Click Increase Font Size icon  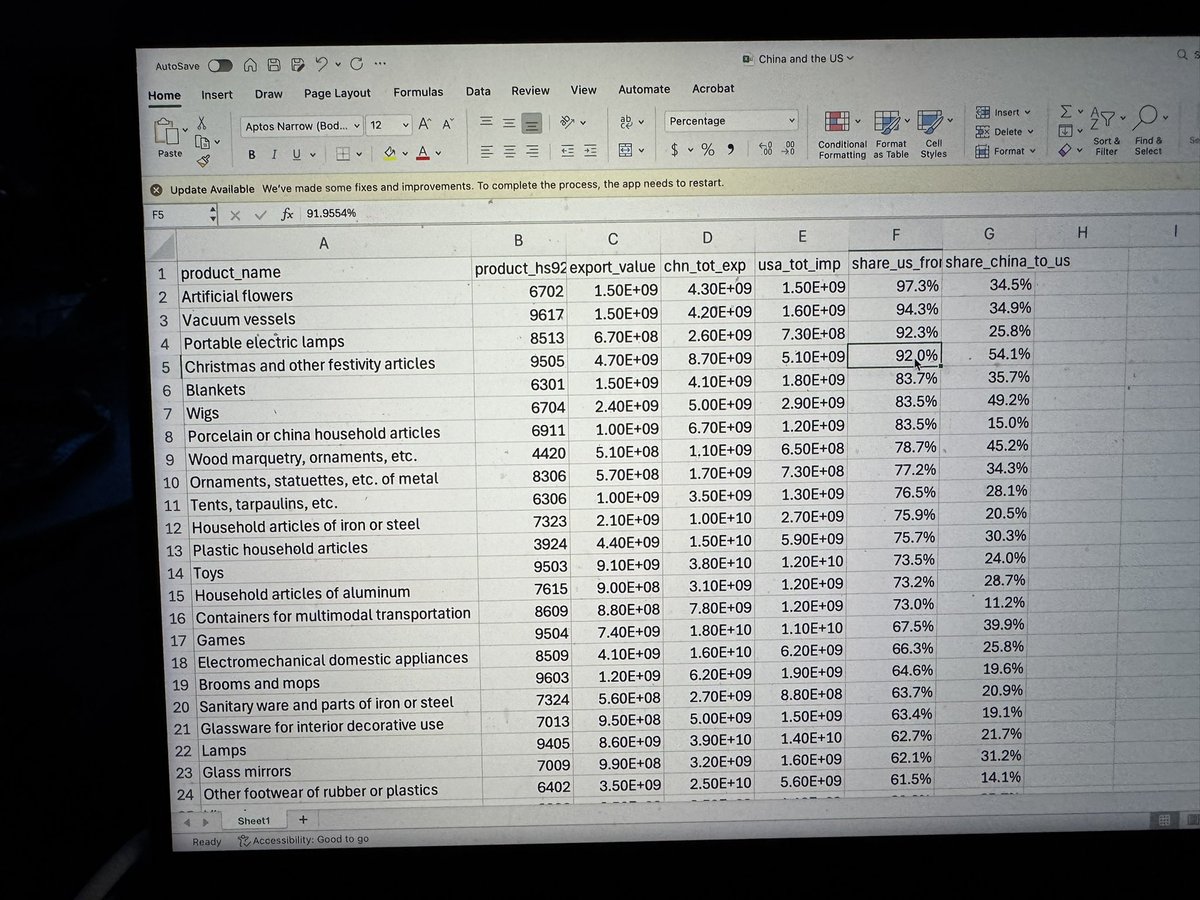pyautogui.click(x=425, y=124)
